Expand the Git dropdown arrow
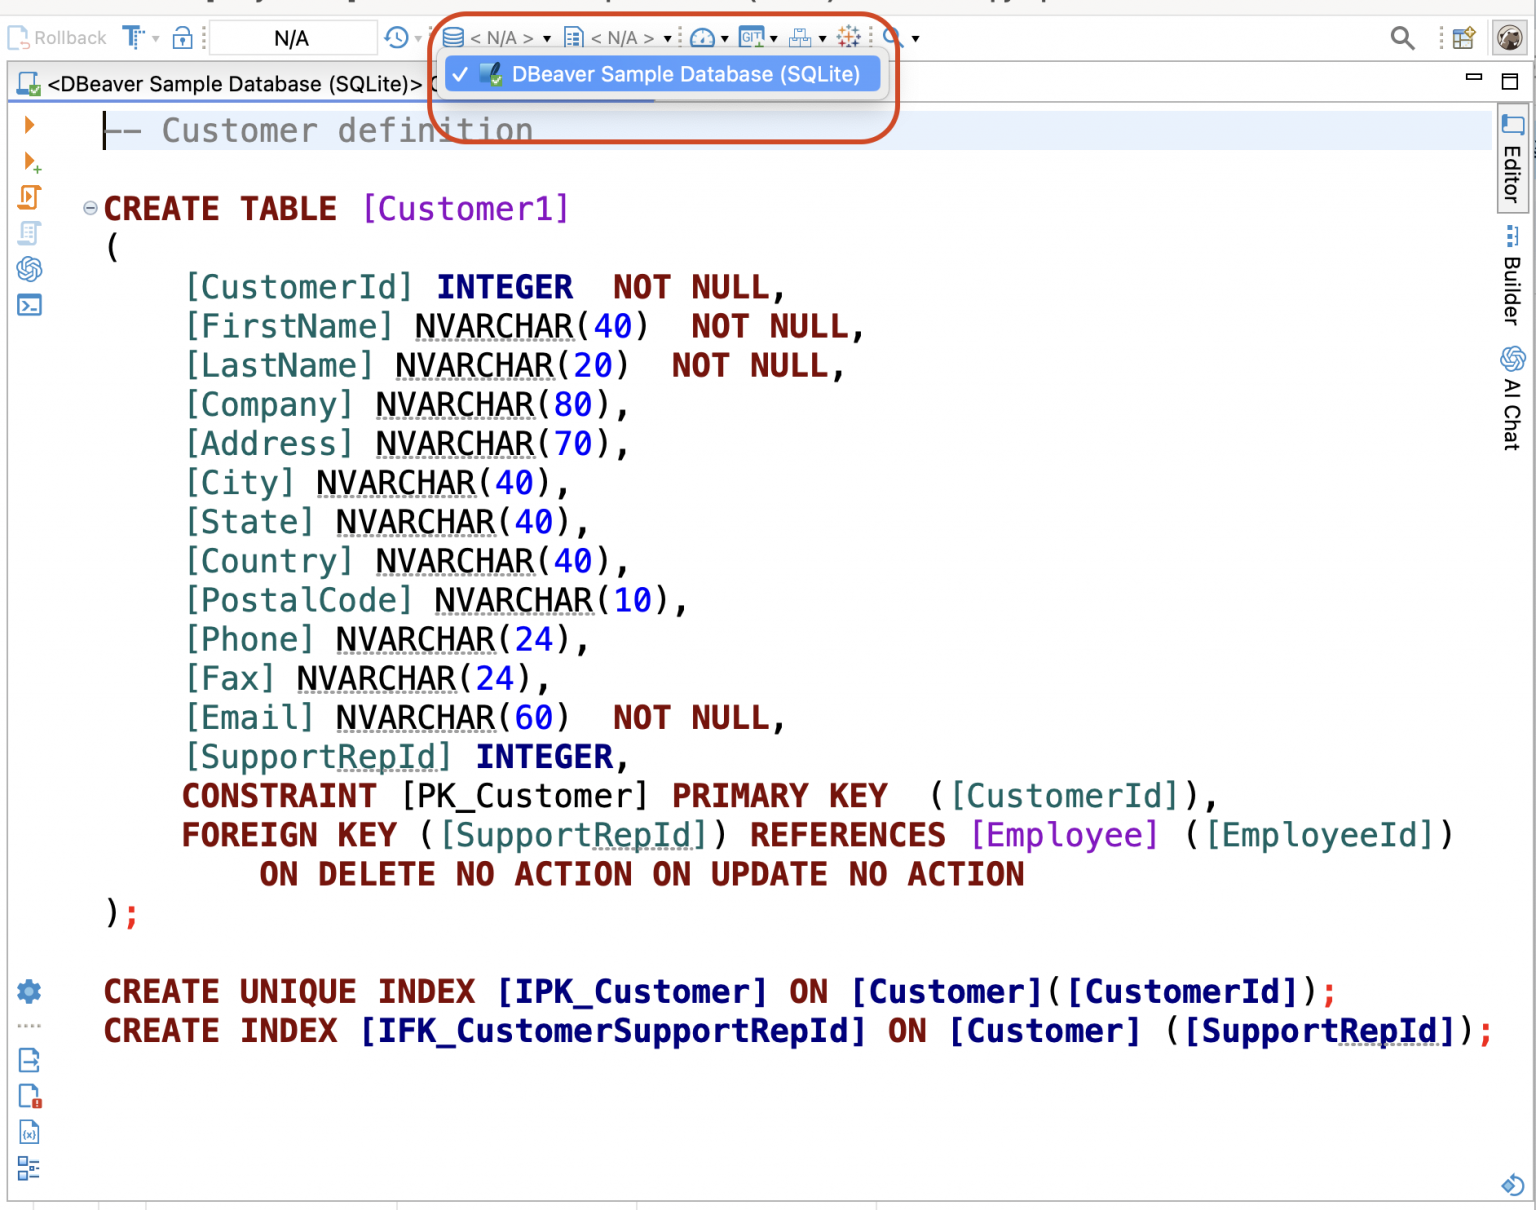The height and width of the screenshot is (1210, 1536). click(x=774, y=39)
